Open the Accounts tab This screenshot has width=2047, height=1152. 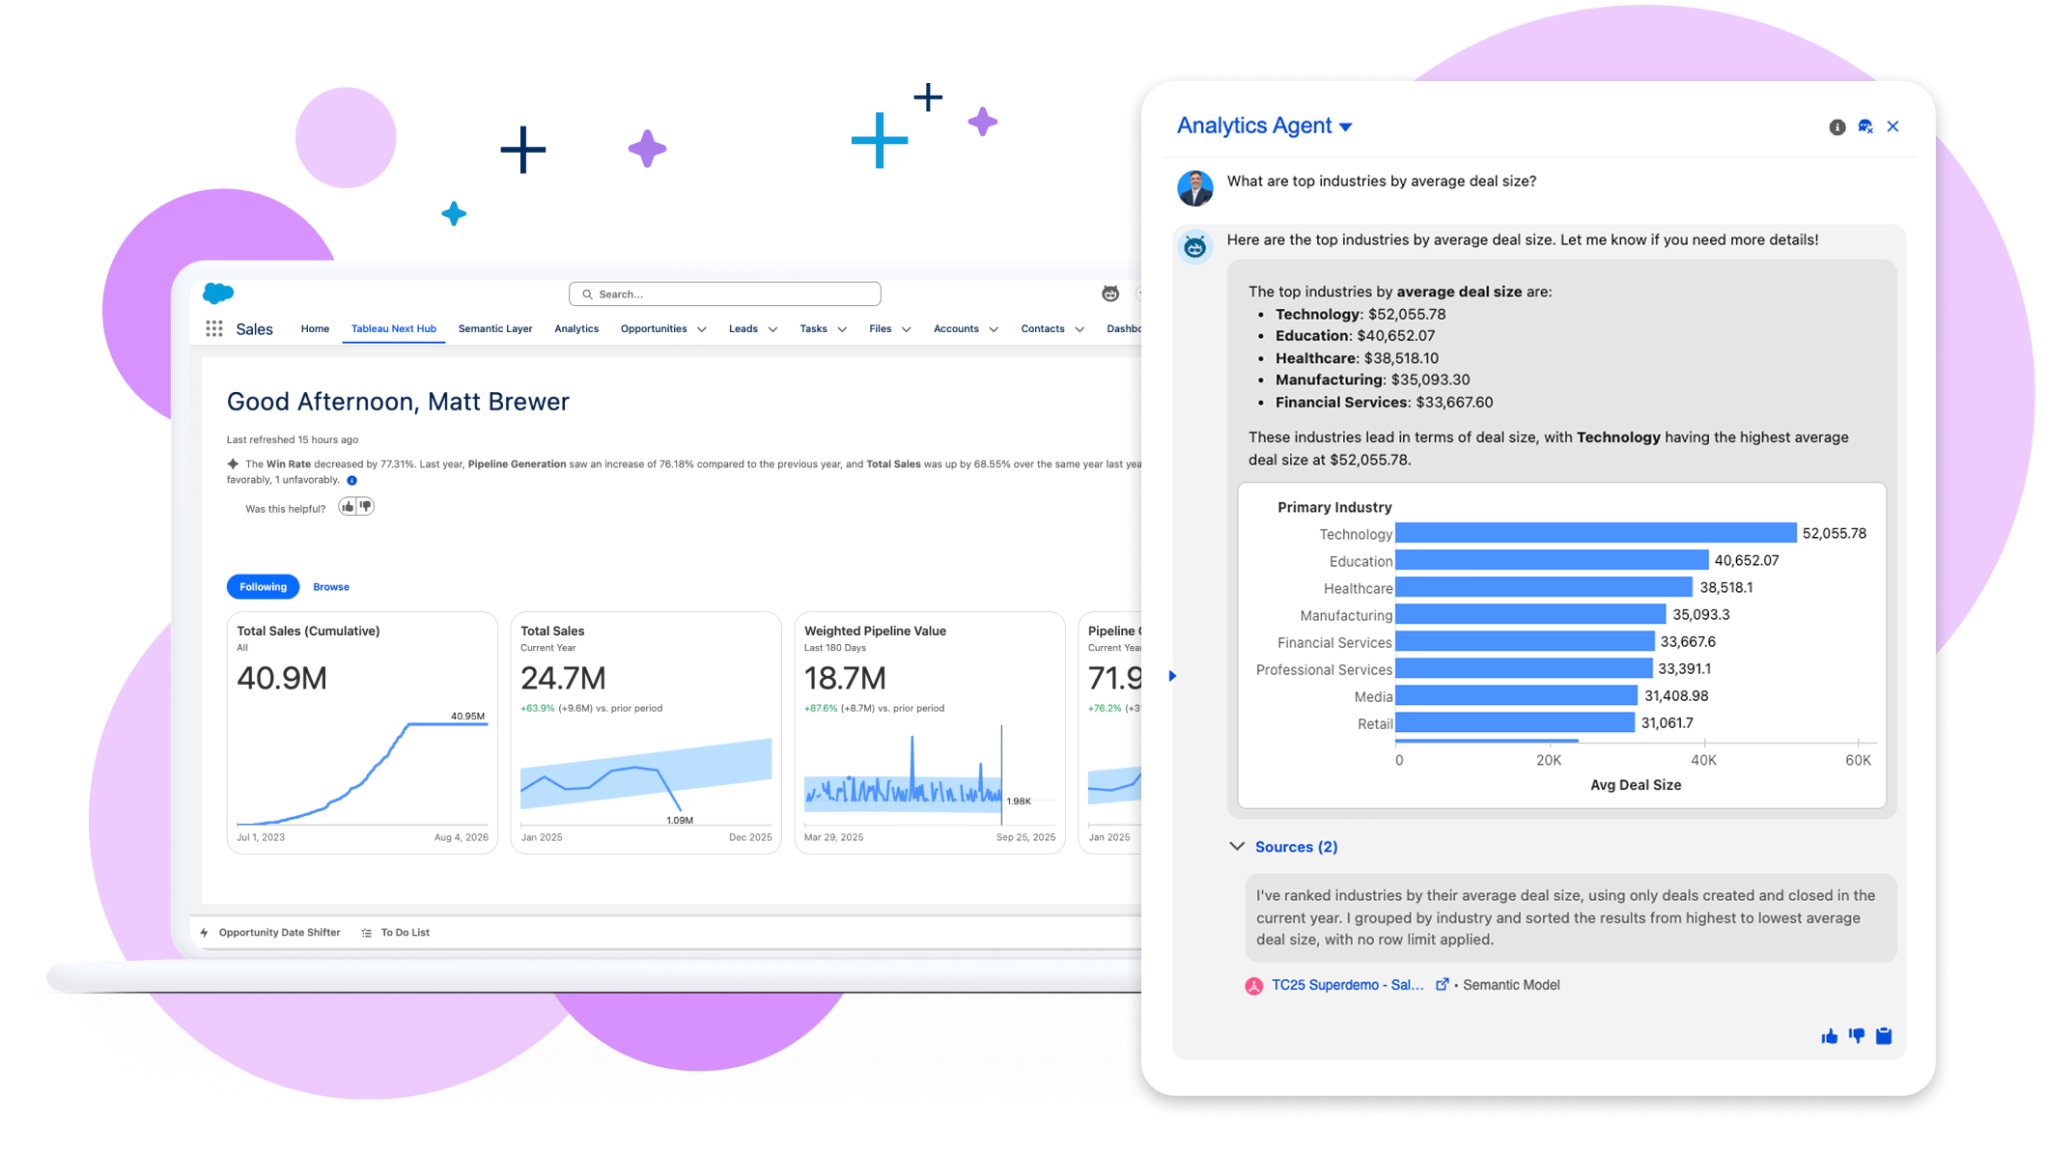point(956,329)
